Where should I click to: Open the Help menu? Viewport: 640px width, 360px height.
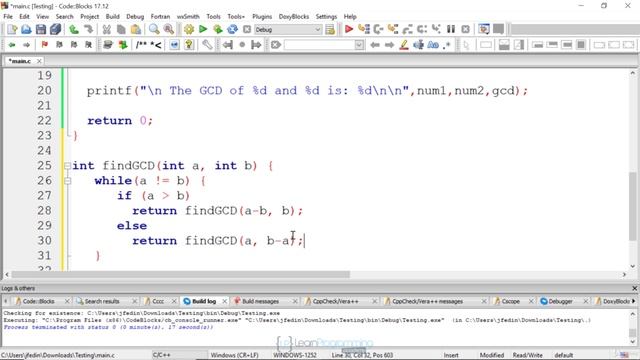(x=350, y=16)
